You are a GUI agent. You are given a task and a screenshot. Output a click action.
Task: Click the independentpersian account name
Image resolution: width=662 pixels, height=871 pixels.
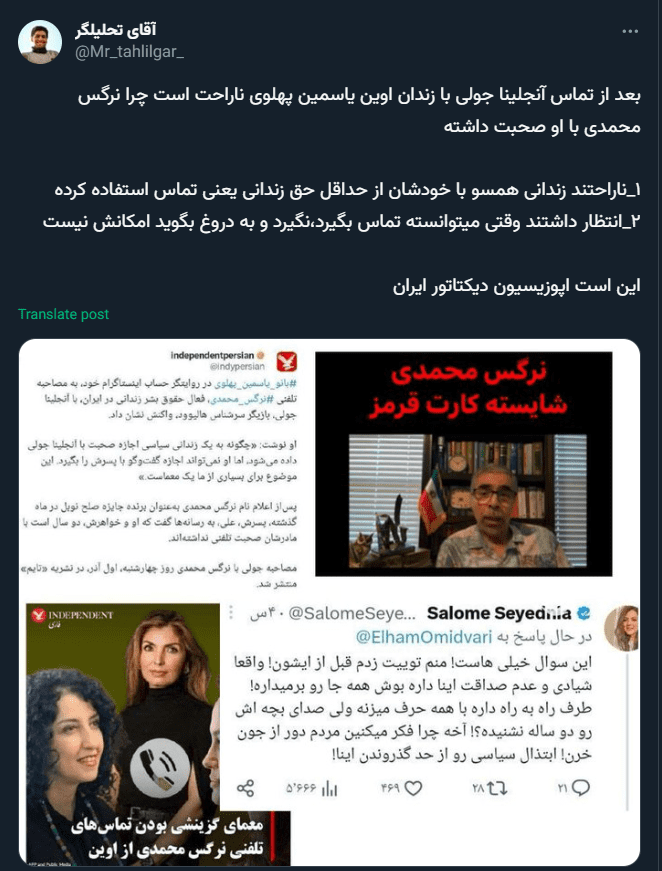click(x=212, y=356)
